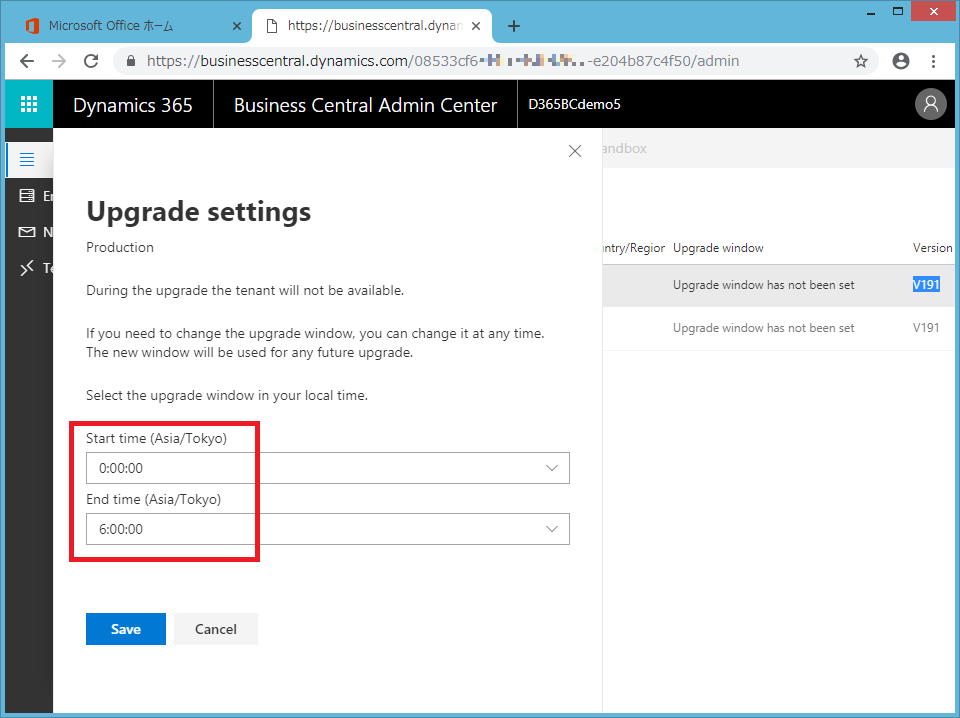Select highlighted V191 version cell

pyautogui.click(x=926, y=285)
